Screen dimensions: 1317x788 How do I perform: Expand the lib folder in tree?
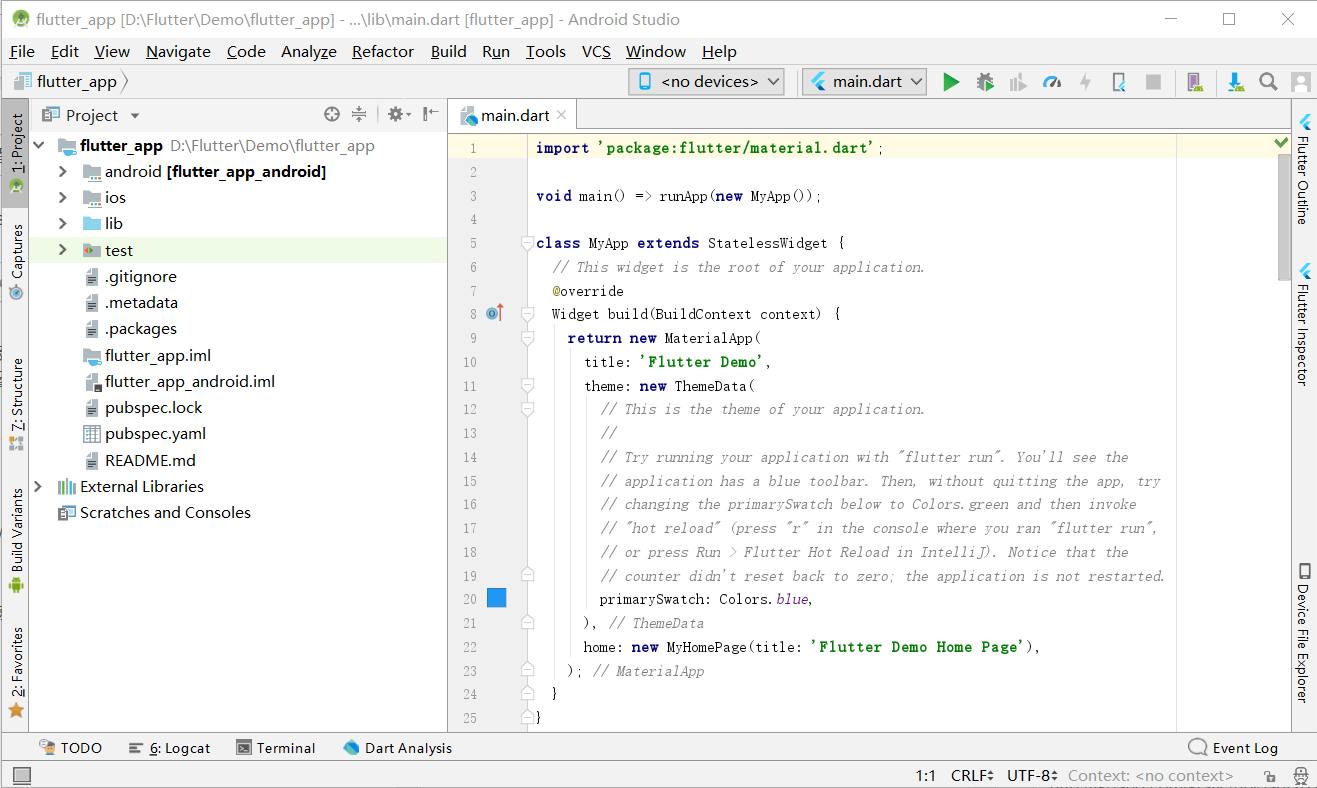tap(62, 224)
